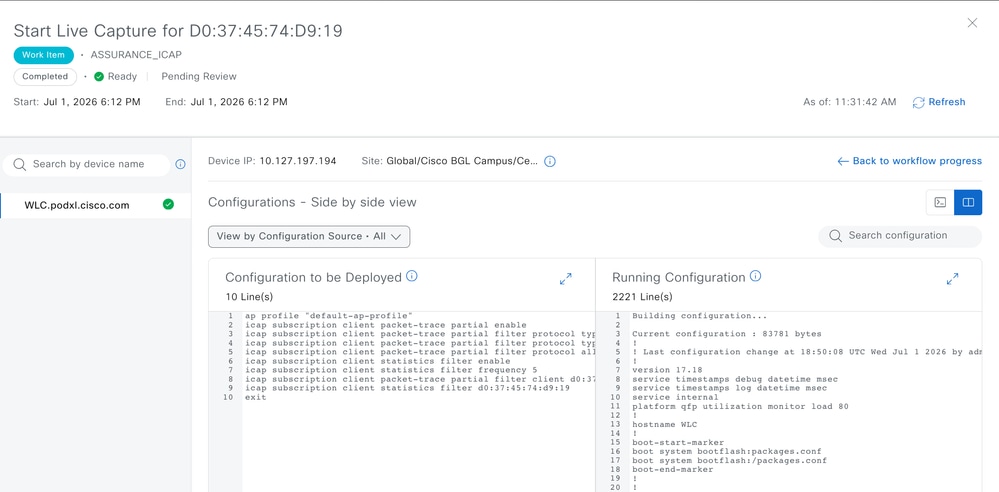Click the boot-start-marker line
This screenshot has width=999, height=492.
(677, 442)
